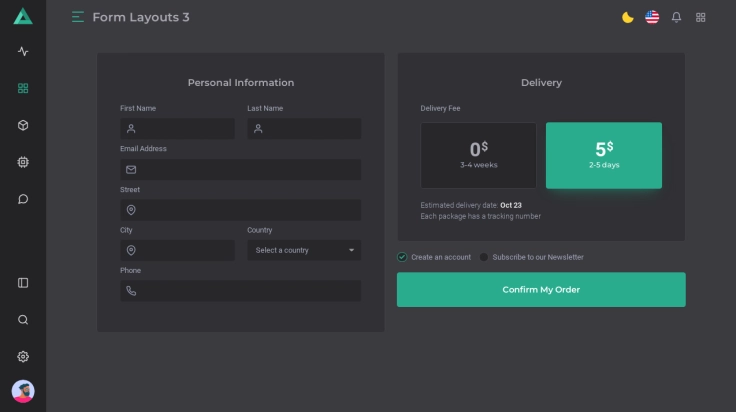Open the user avatar profile menu
The height and width of the screenshot is (412, 736).
(23, 391)
